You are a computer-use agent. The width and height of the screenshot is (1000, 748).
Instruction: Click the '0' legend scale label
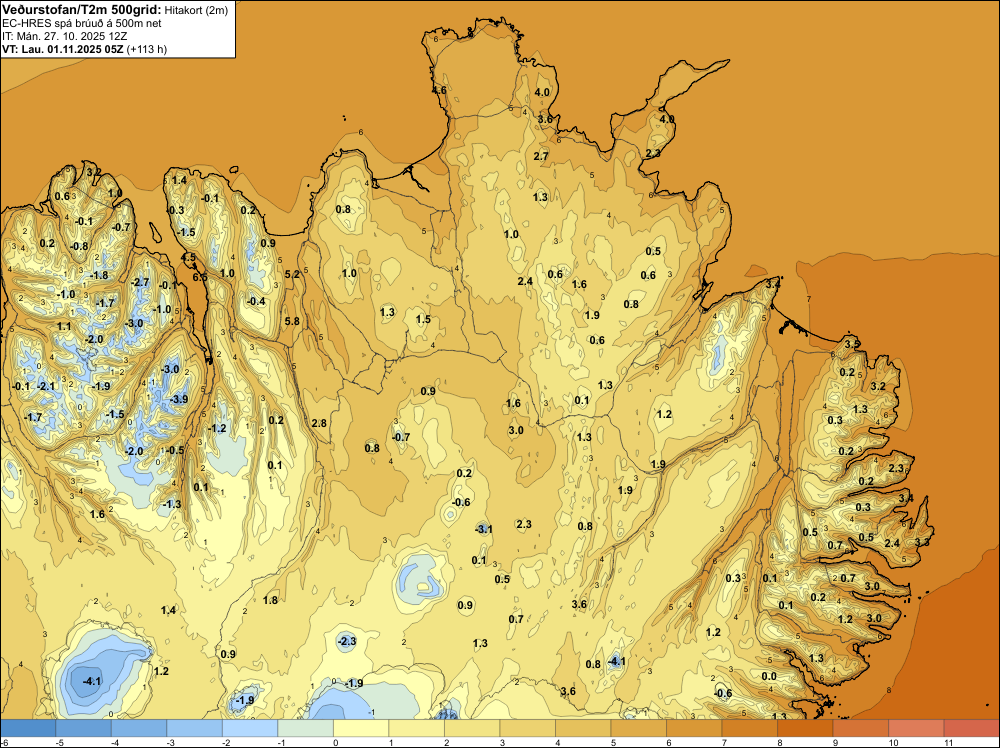coord(335,742)
